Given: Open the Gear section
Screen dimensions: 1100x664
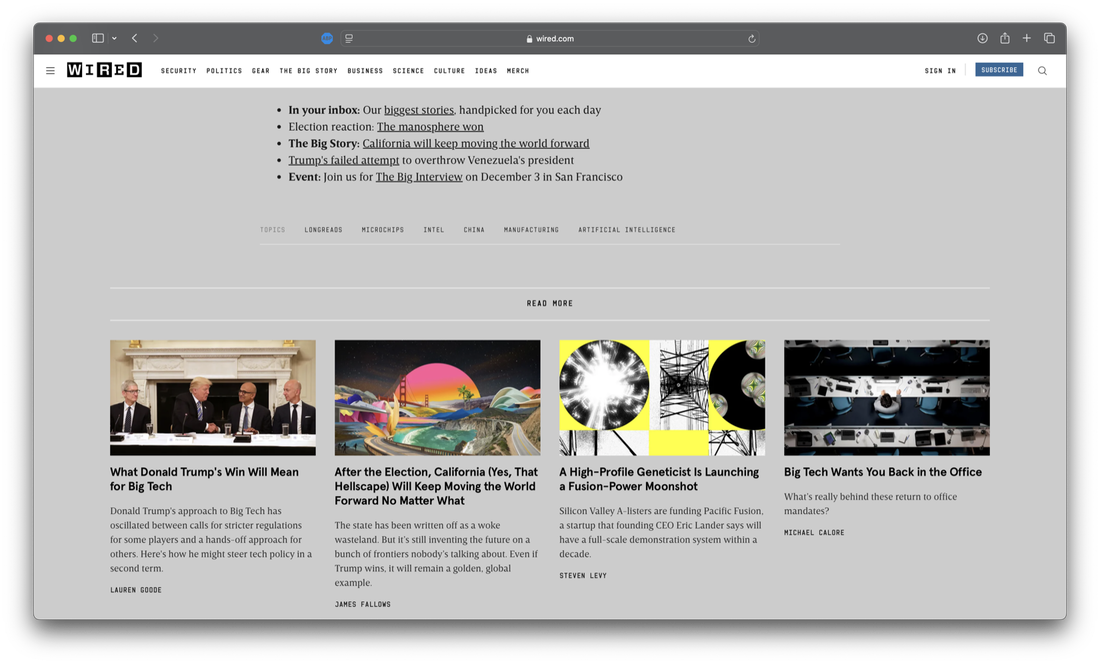Looking at the screenshot, I should [261, 71].
